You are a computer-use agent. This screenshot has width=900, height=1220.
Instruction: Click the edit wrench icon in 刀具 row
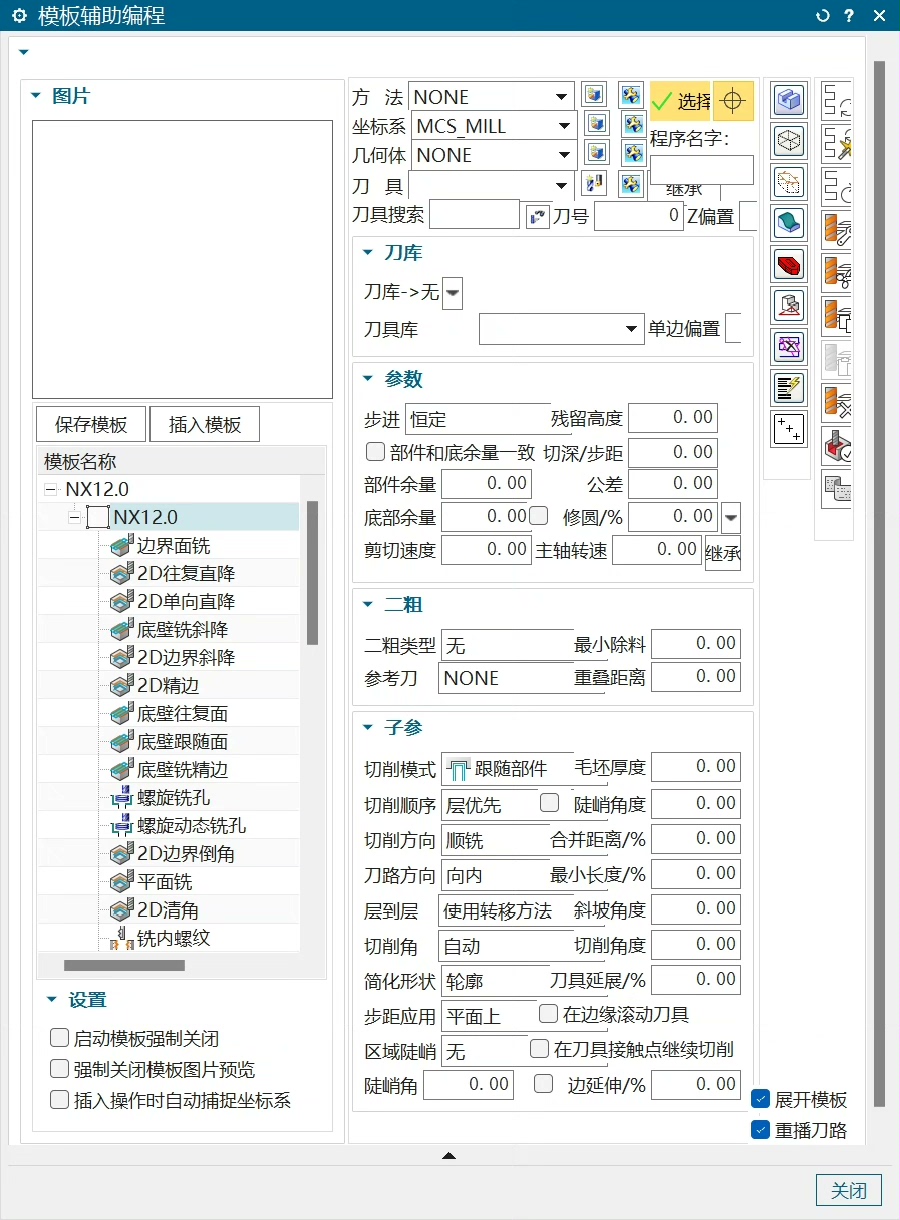631,184
